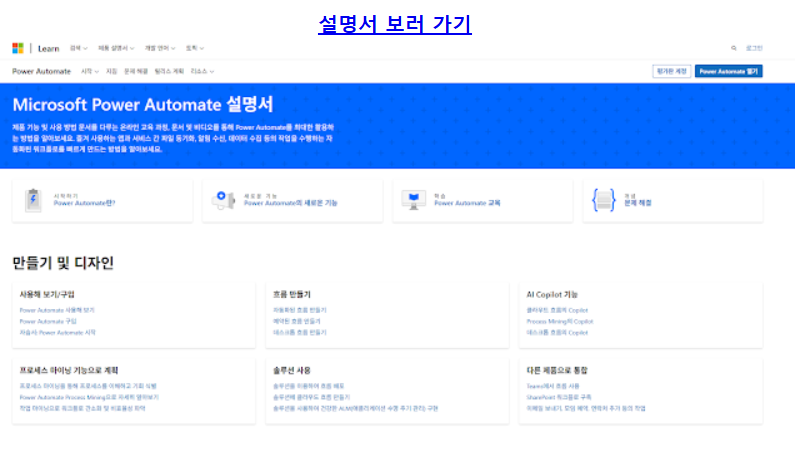Open the 문제 해결 nav item
Screen dimensions: 808x453
click(136, 71)
